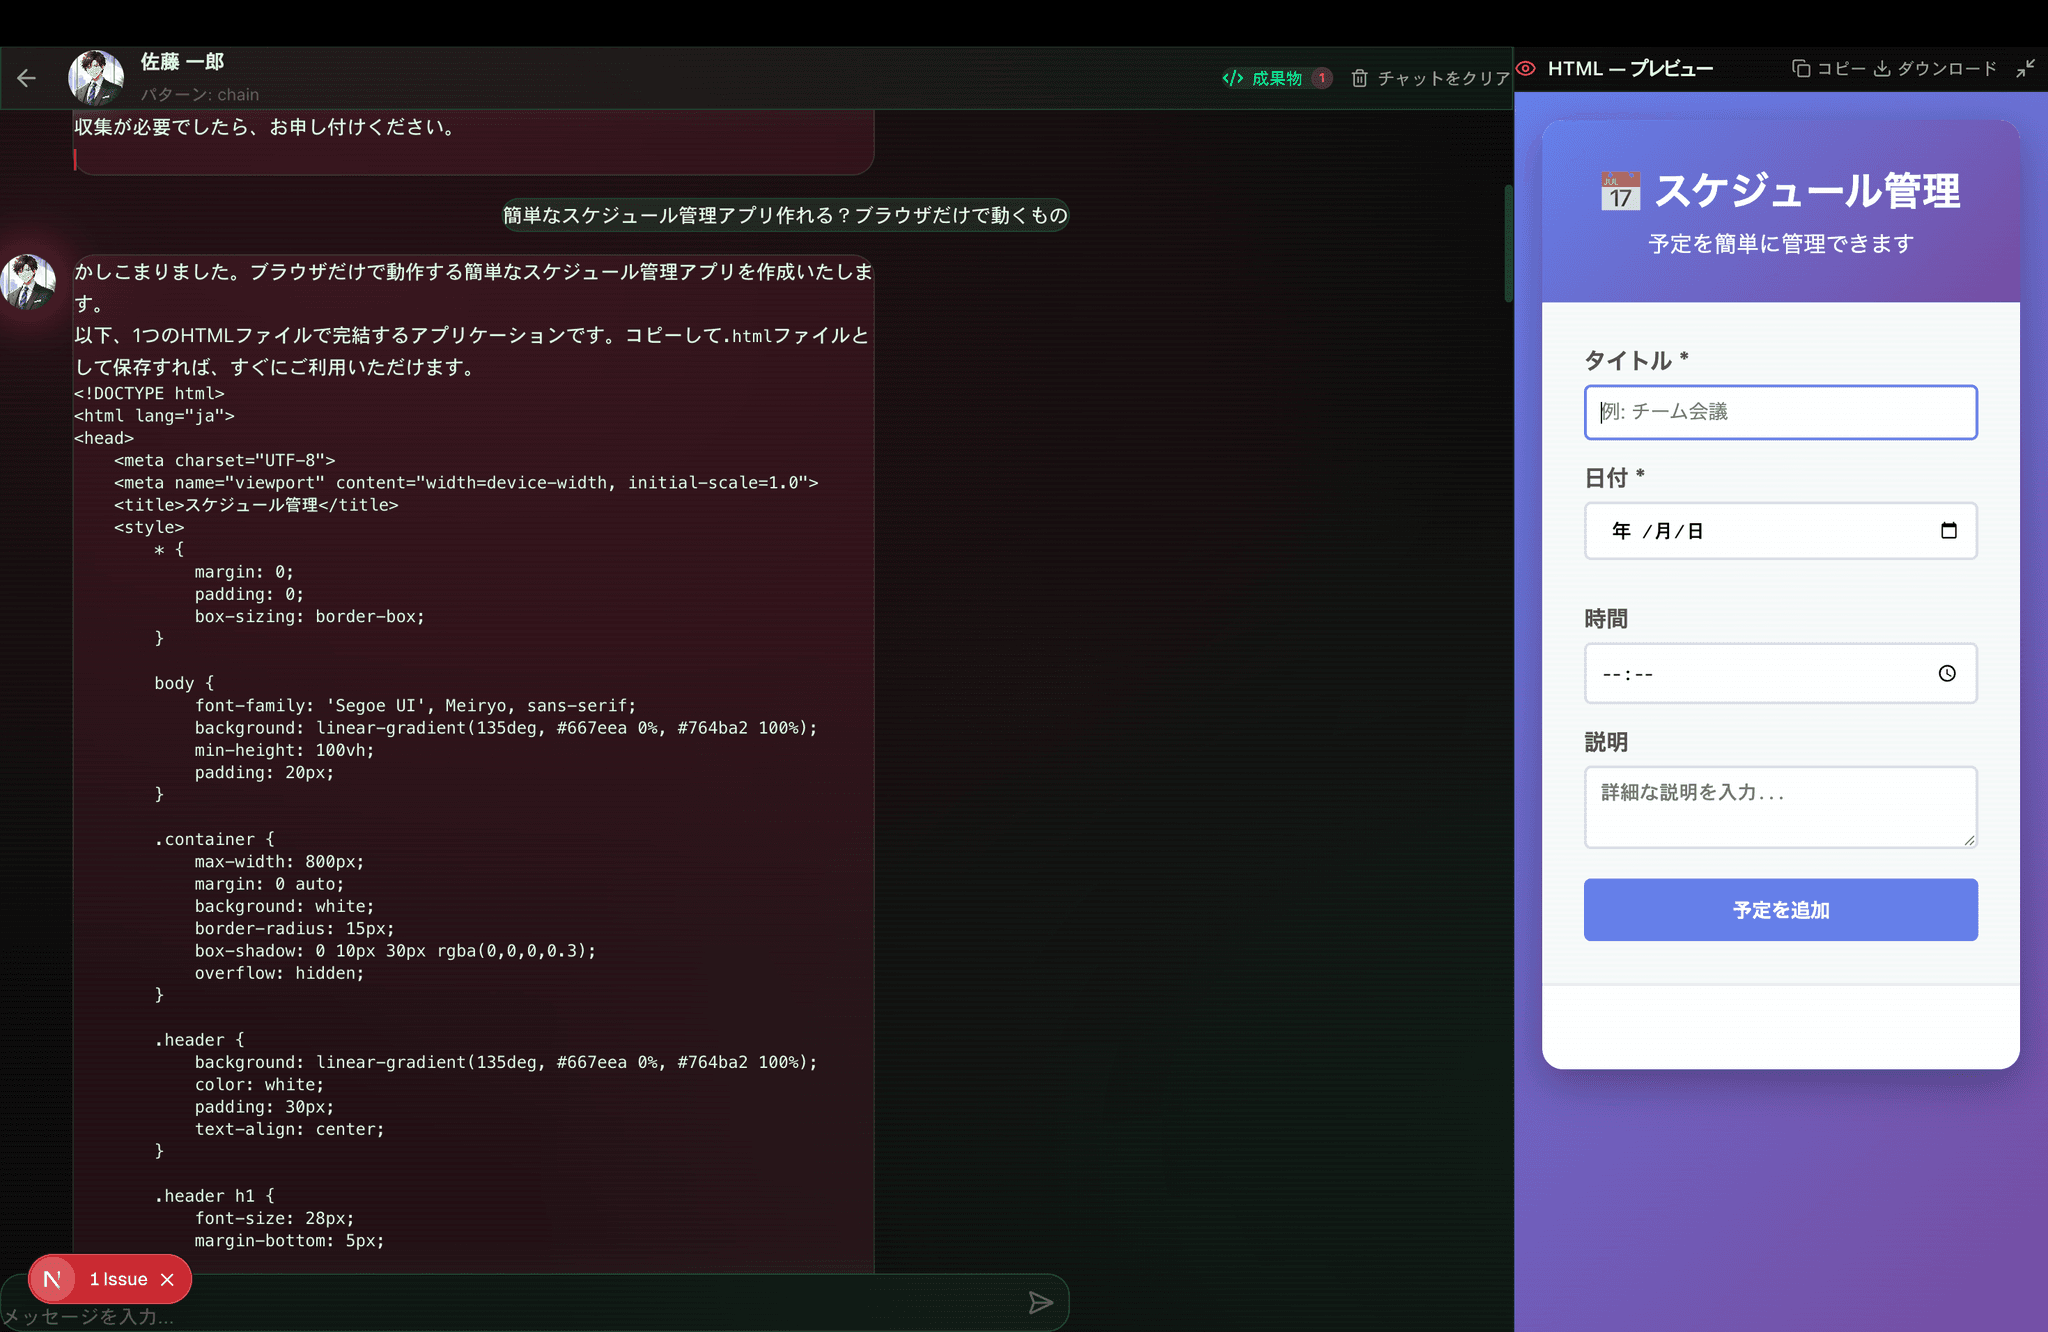Click the chat scrollbar thumb
This screenshot has width=2048, height=1332.
(x=1508, y=243)
